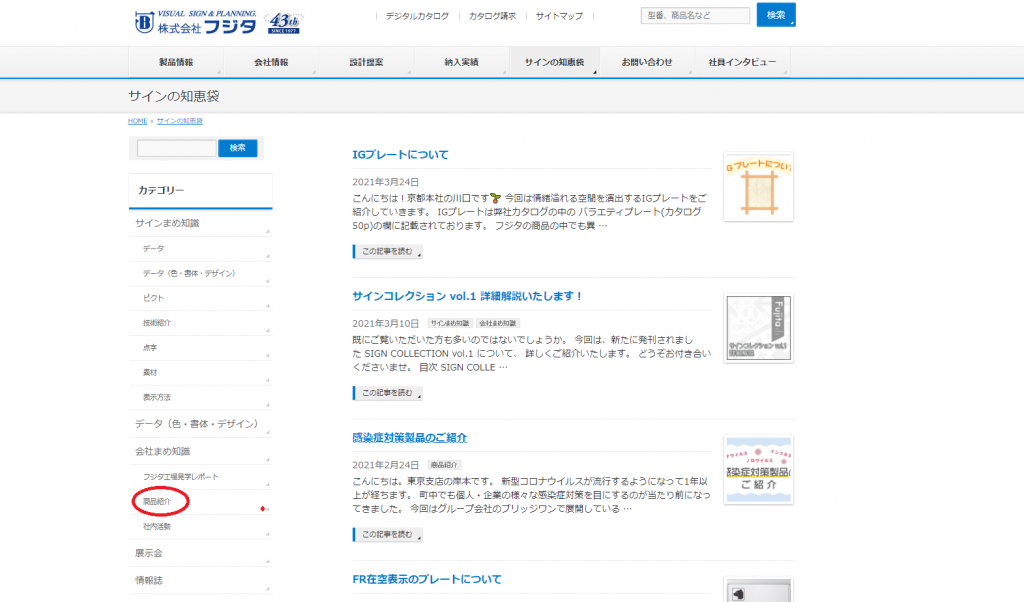Click the 商品紹介 tag beside 2021年2月24日
The image size is (1024, 602).
(x=444, y=465)
